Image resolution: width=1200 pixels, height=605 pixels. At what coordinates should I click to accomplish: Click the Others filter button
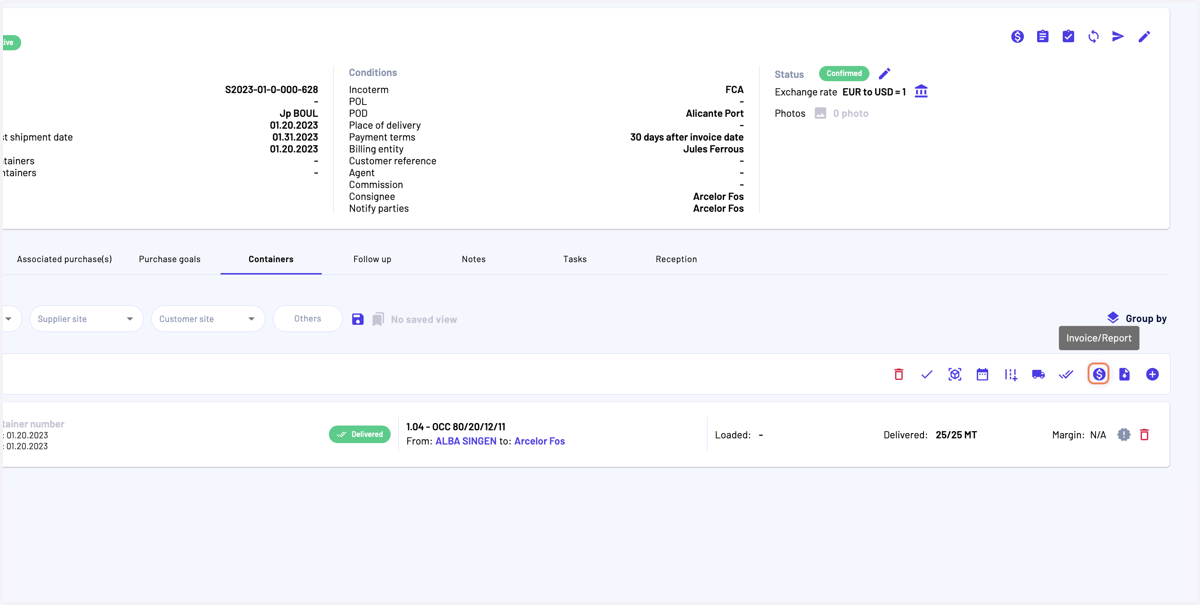308,319
